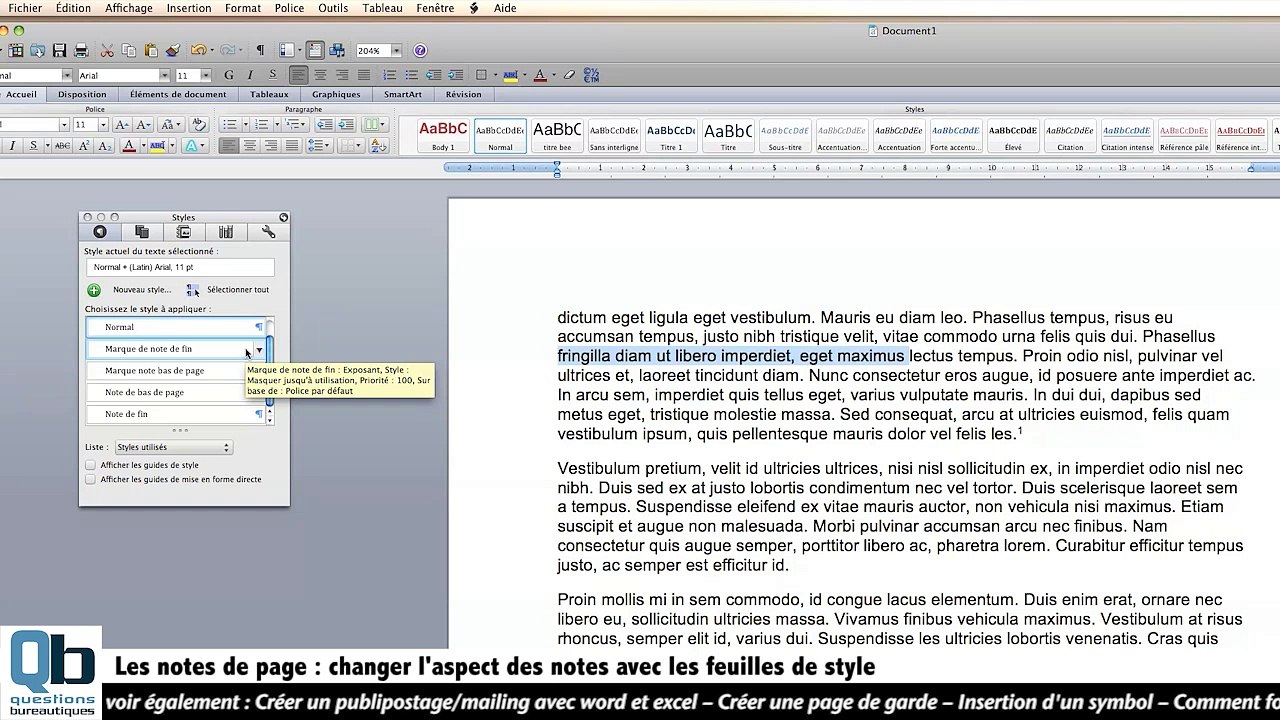Click the Paste clipboard icon
The height and width of the screenshot is (720, 1280).
coord(151,51)
